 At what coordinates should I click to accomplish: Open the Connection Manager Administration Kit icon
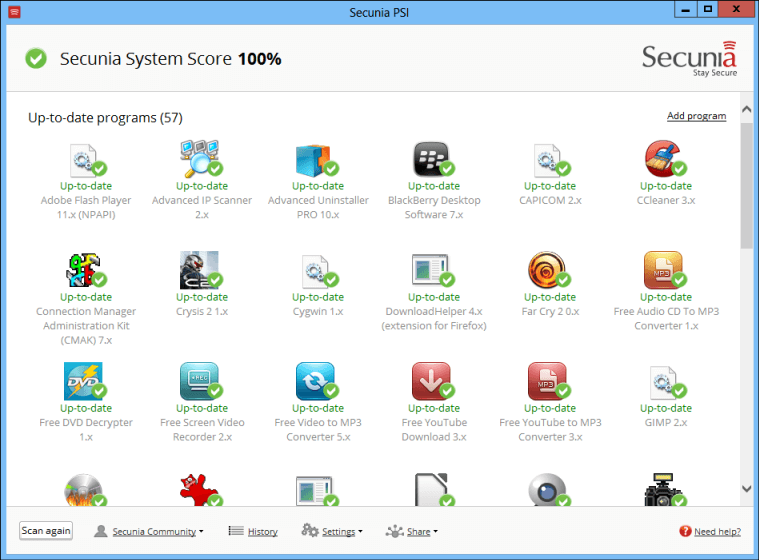[x=86, y=270]
